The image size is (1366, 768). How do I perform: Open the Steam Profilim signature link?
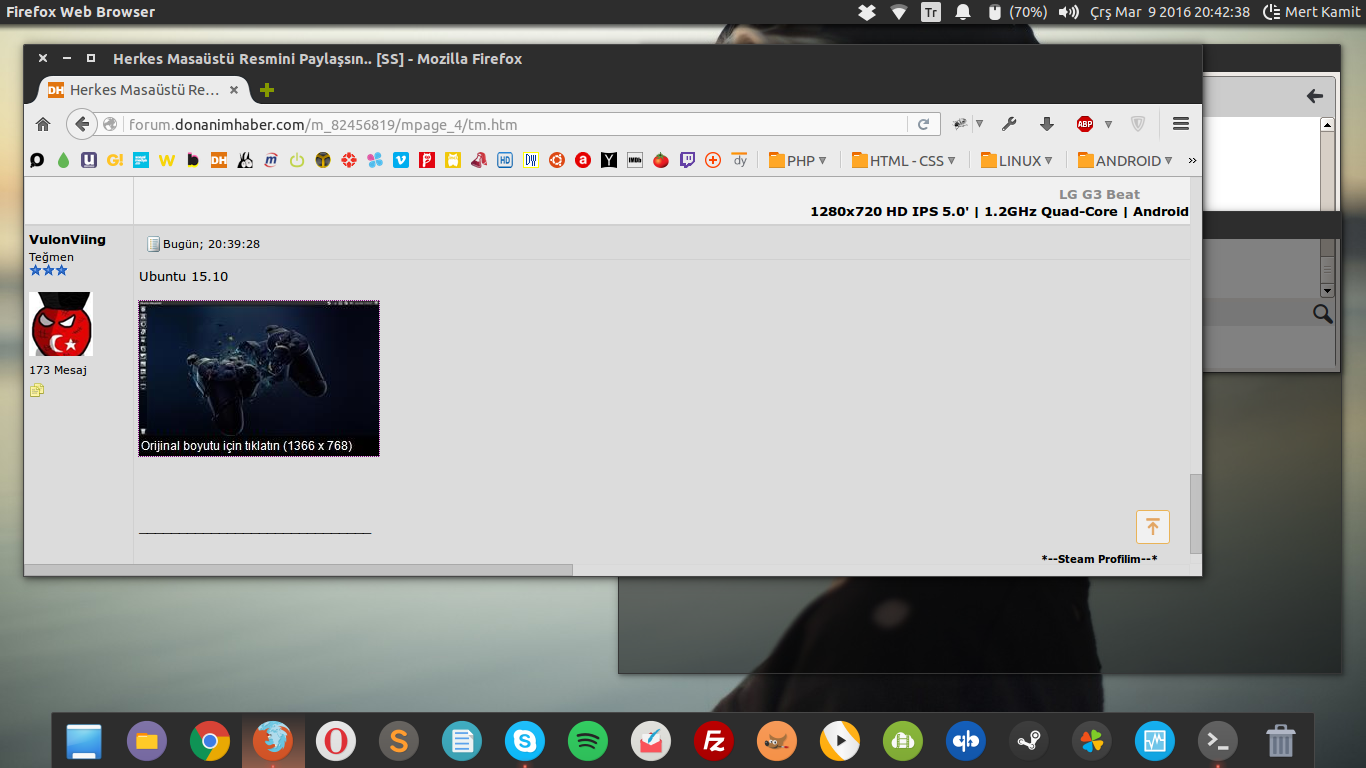pyautogui.click(x=1099, y=559)
